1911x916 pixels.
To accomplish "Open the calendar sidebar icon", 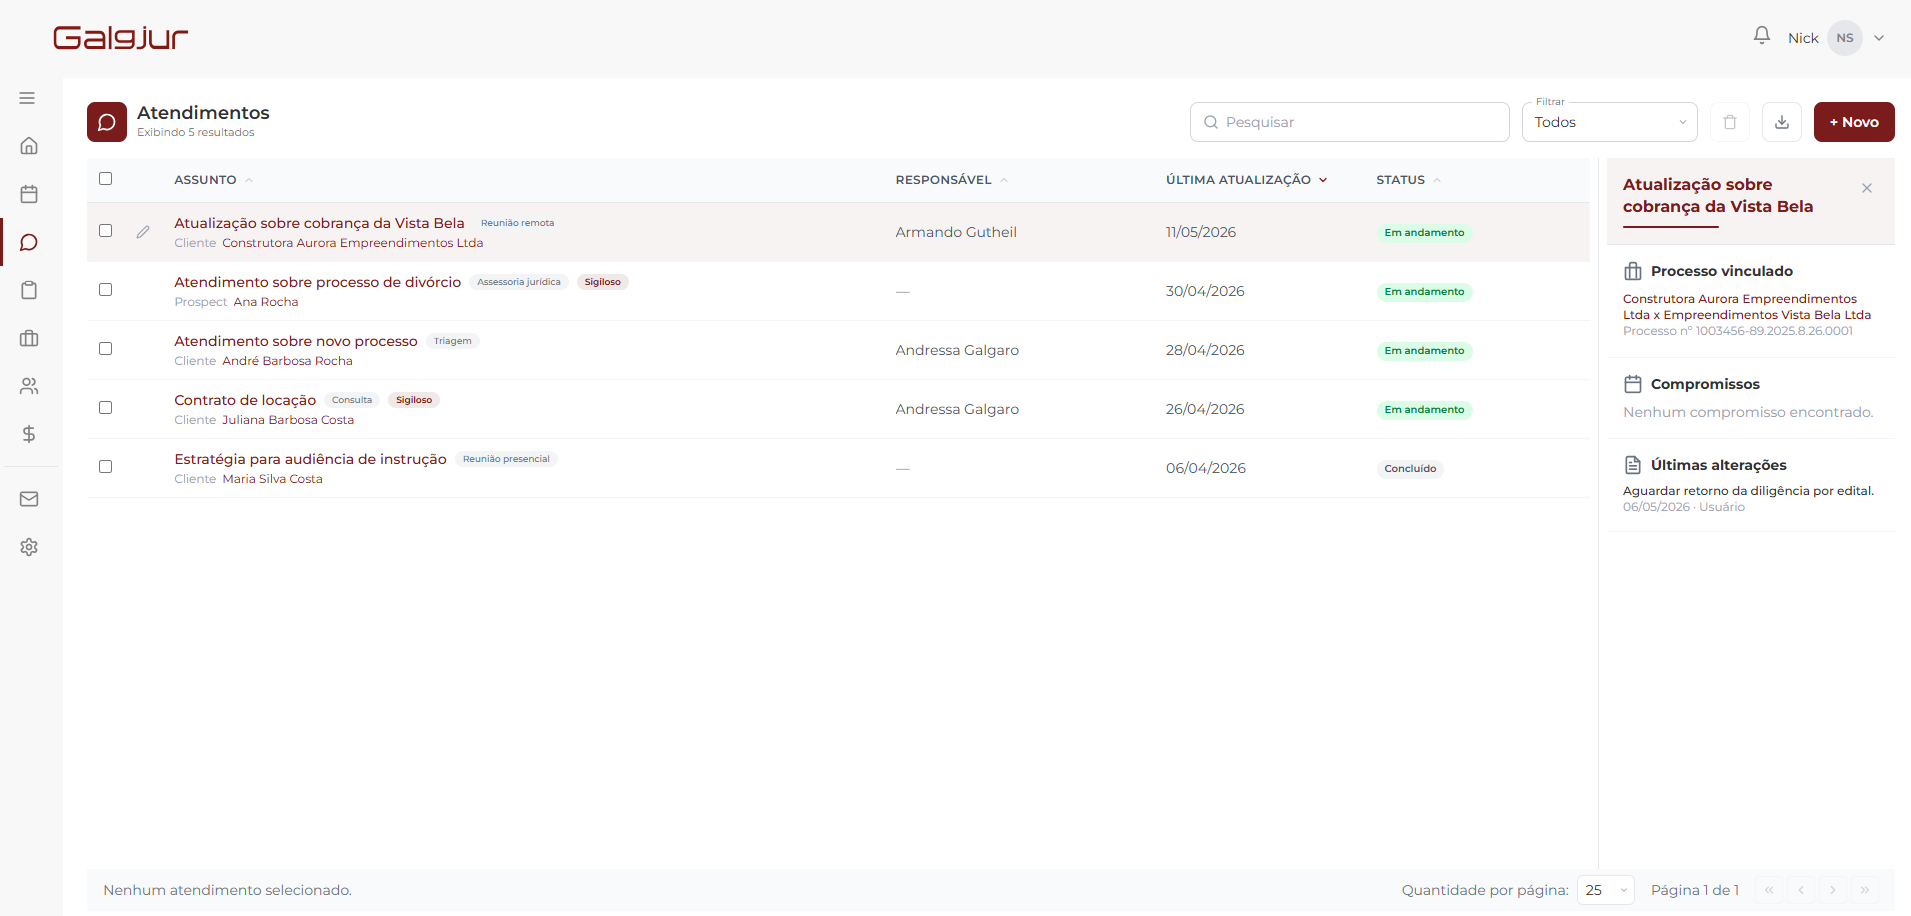I will pos(29,194).
